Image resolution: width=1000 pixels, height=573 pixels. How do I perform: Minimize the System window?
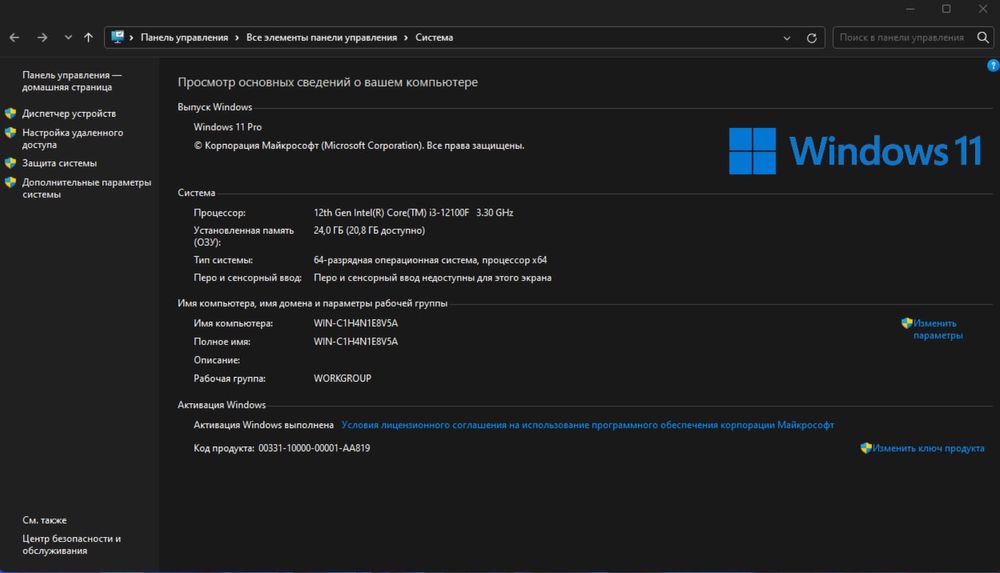click(x=910, y=9)
